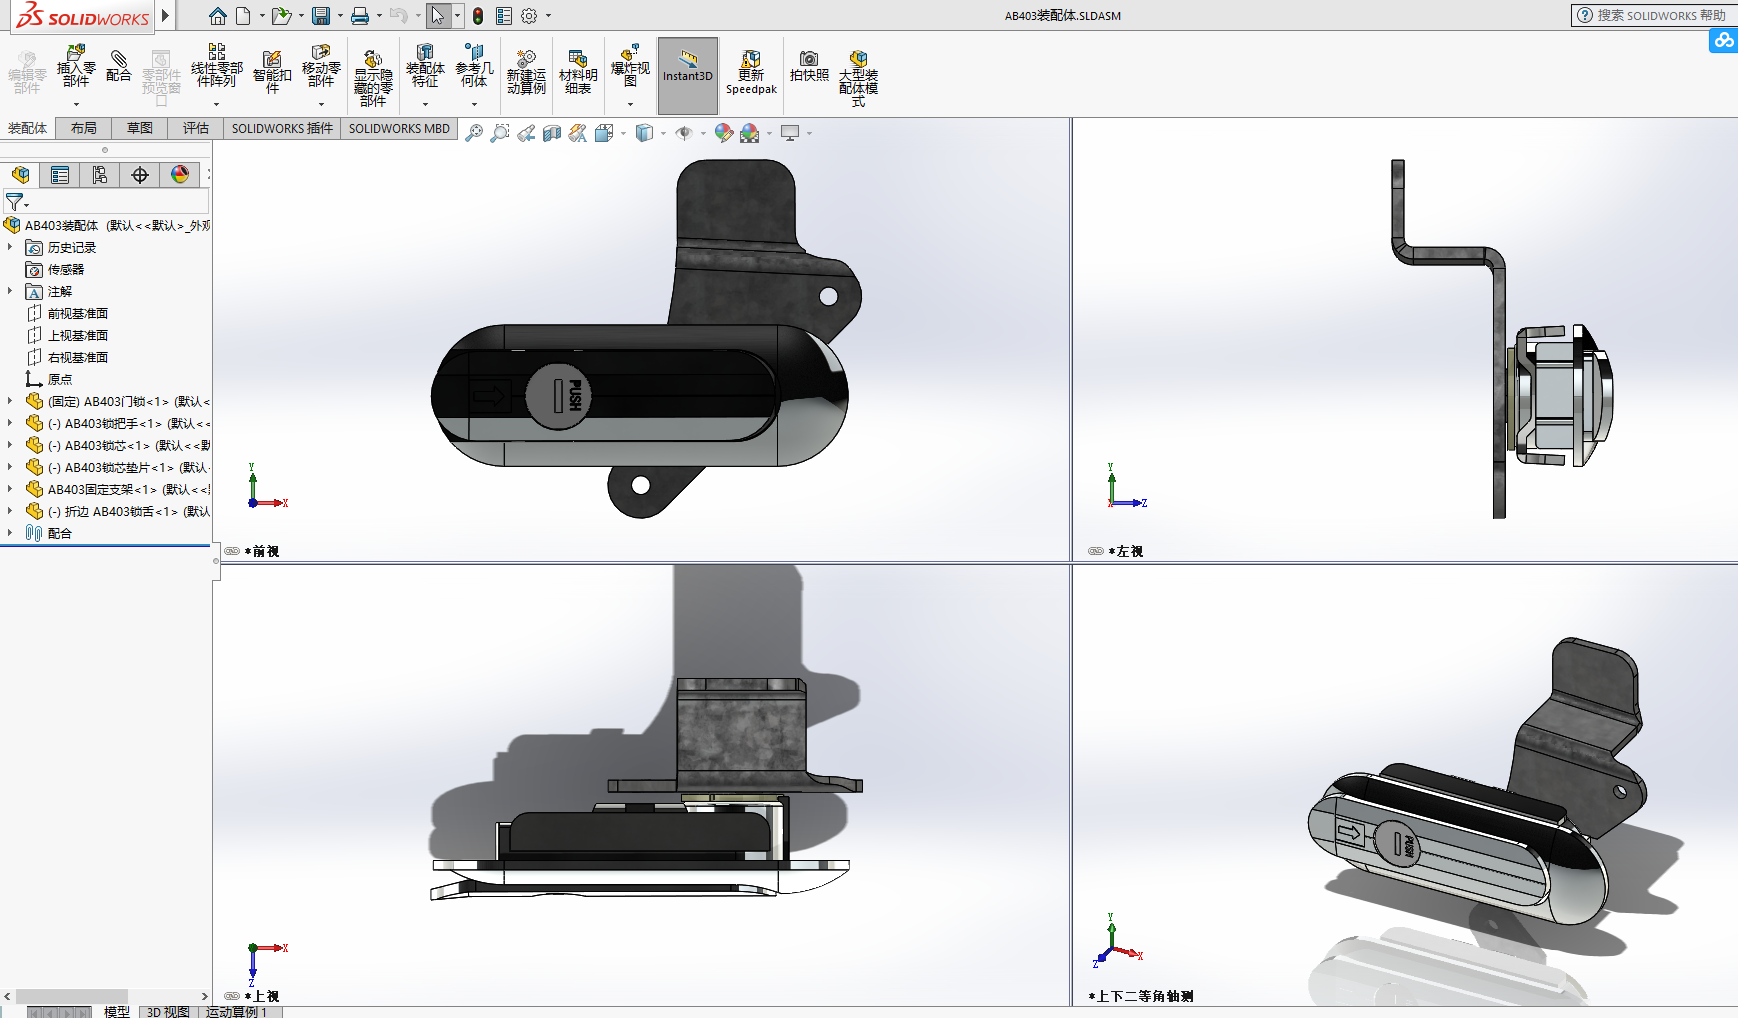Expand SOLIDWORKS menu flyout arrow

pyautogui.click(x=166, y=16)
